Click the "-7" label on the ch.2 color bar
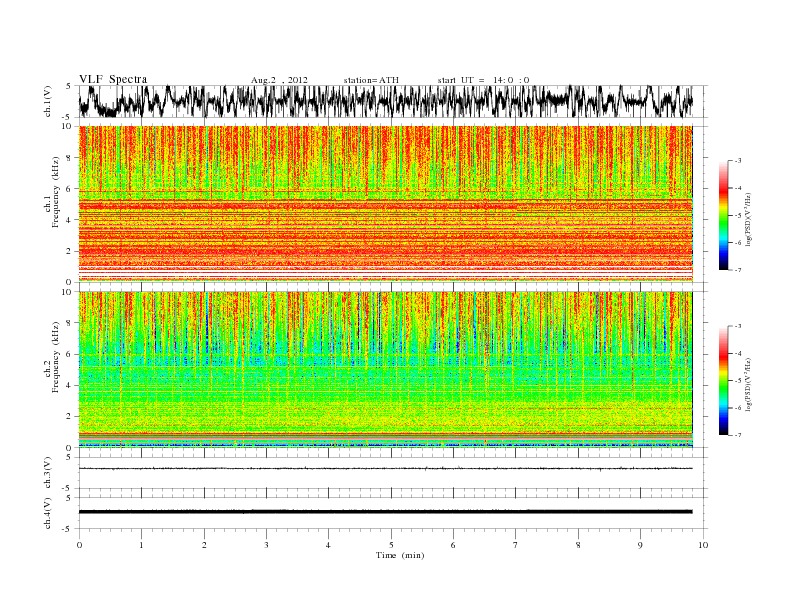 click(x=737, y=435)
